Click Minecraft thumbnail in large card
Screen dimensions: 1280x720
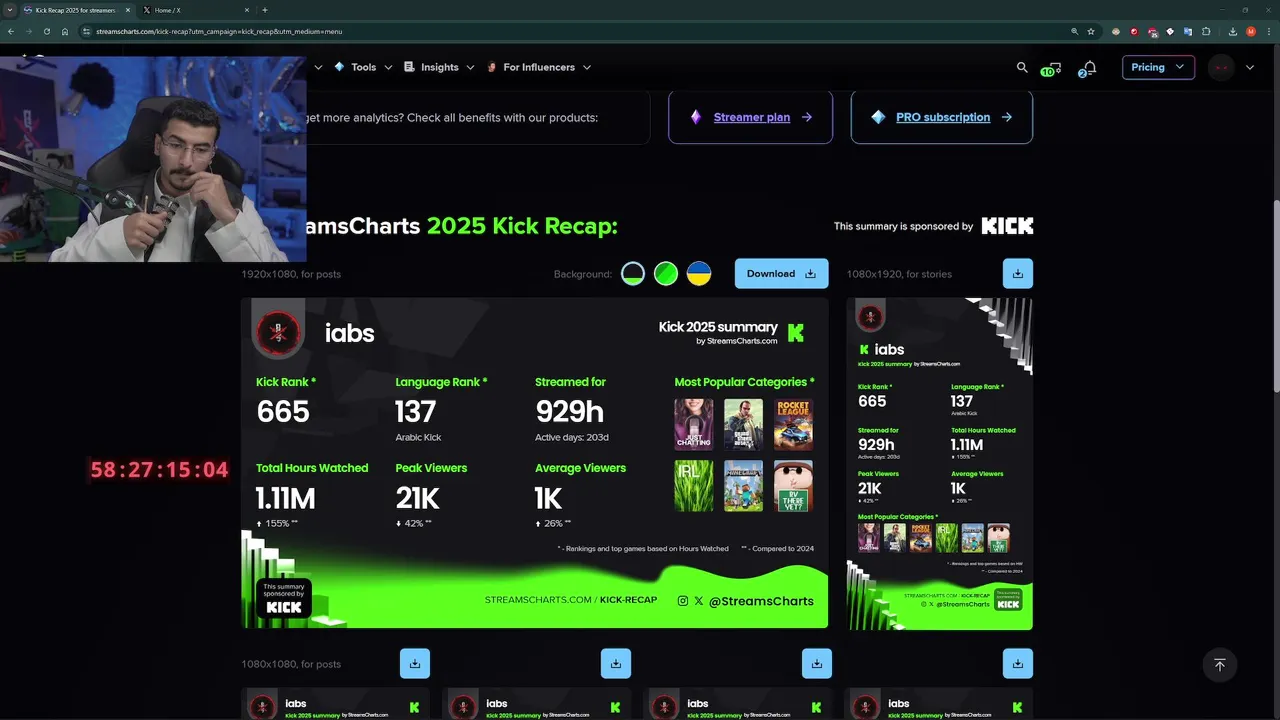743,486
